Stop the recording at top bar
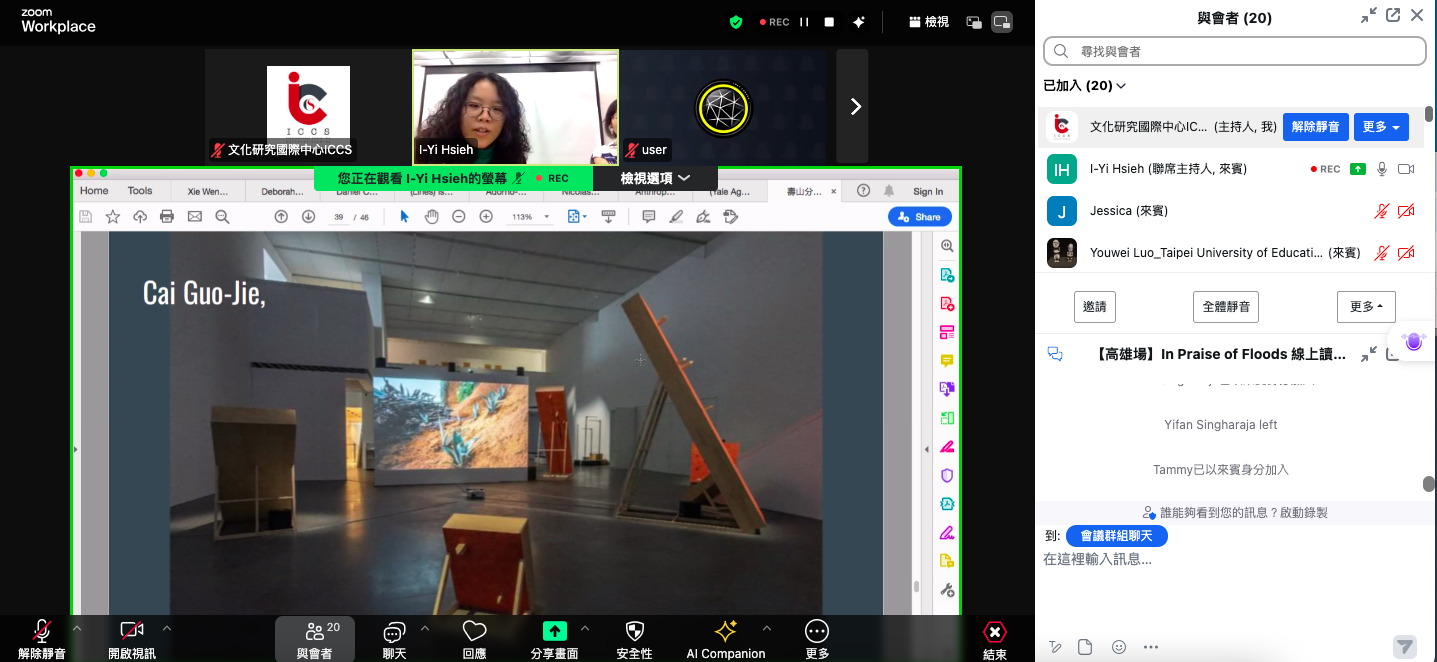Image resolution: width=1437 pixels, height=662 pixels. pos(829,22)
